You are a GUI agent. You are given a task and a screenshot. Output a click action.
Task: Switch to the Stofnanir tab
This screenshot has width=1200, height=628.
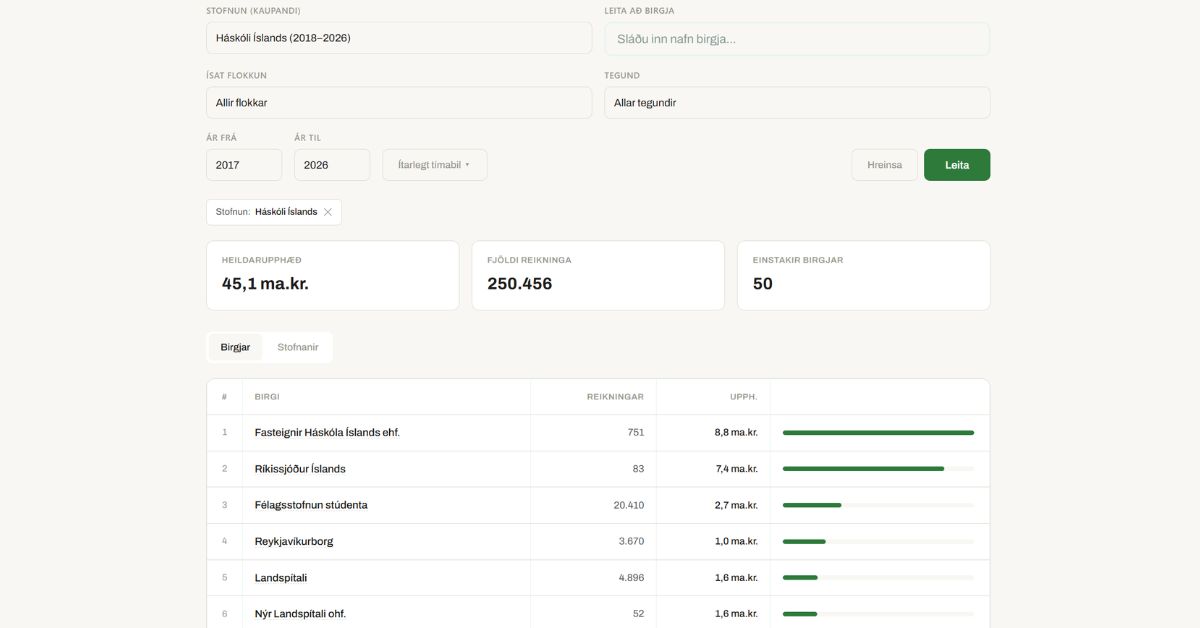pos(298,347)
